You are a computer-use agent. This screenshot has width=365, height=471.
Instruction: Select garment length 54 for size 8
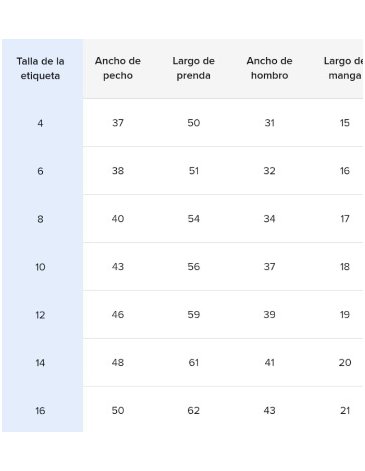tap(193, 219)
